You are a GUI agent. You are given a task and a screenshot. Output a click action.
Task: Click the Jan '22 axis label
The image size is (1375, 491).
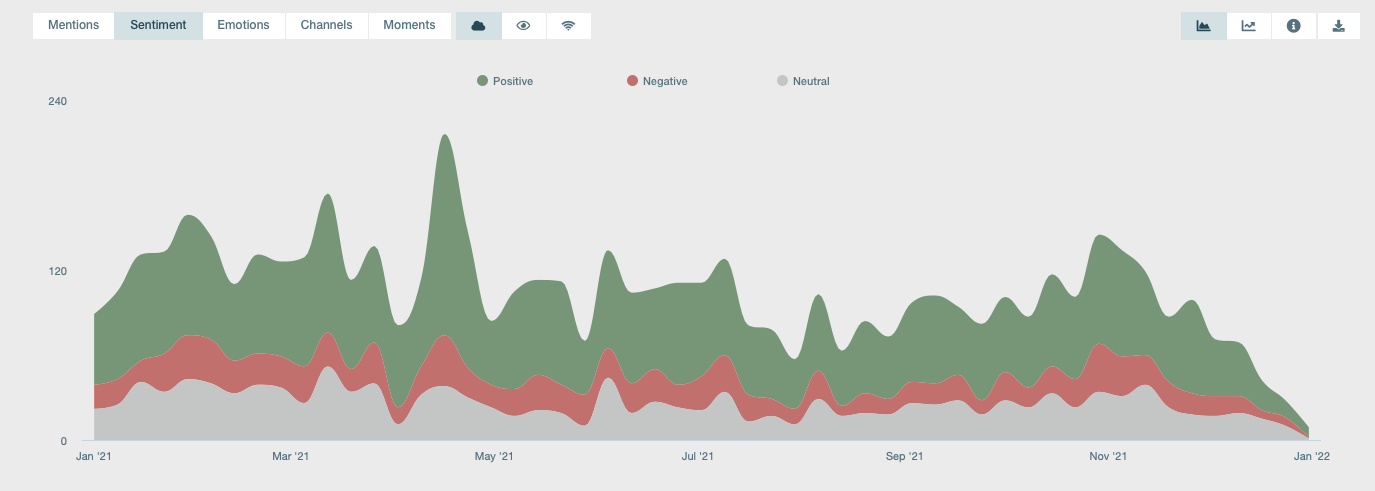pos(1311,457)
